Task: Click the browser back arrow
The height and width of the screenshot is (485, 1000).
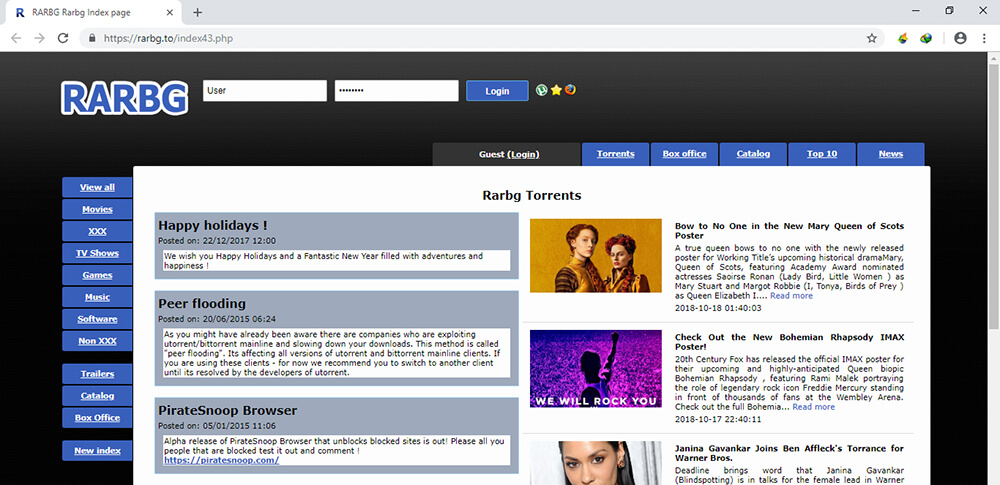Action: coord(16,38)
